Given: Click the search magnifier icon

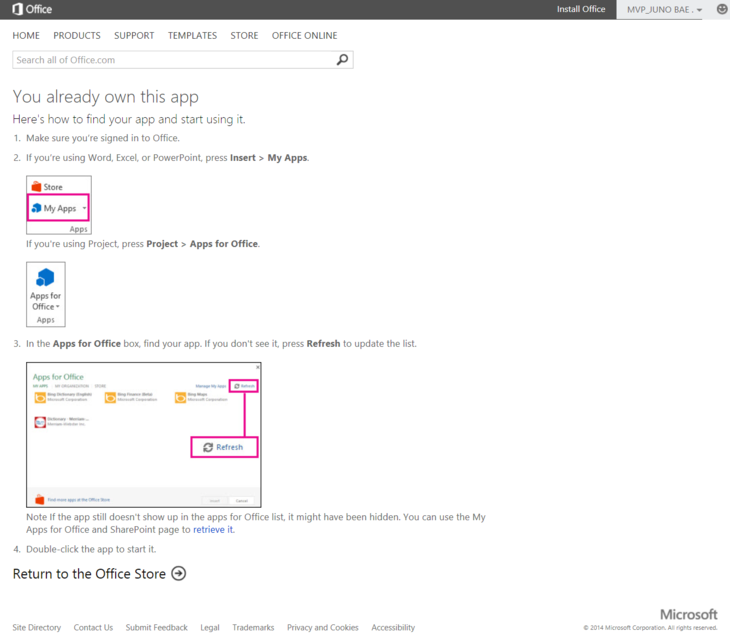Looking at the screenshot, I should [x=342, y=60].
